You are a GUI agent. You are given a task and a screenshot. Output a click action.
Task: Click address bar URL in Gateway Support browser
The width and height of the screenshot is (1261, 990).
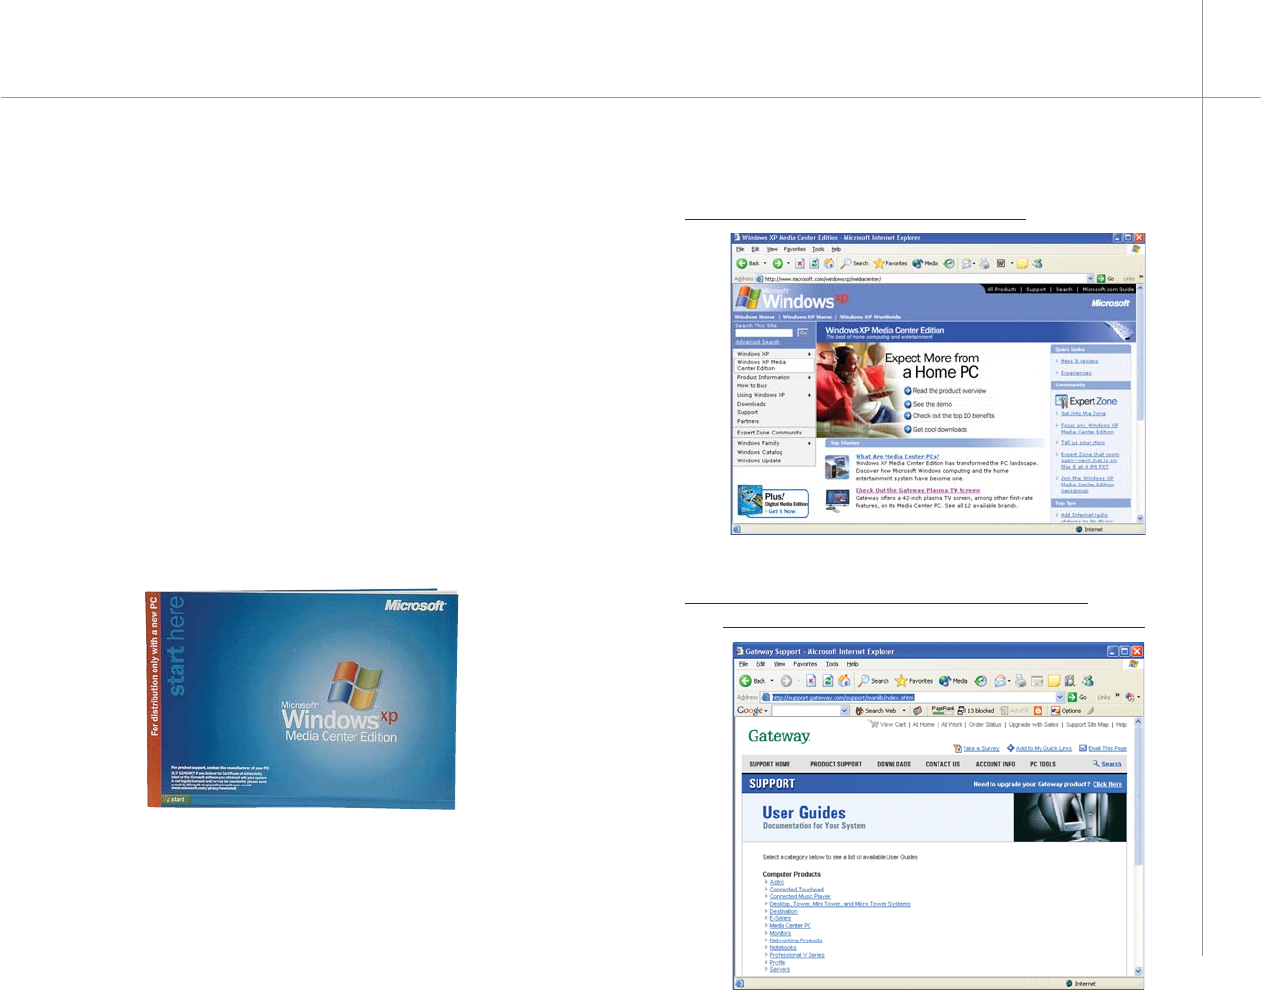point(843,697)
